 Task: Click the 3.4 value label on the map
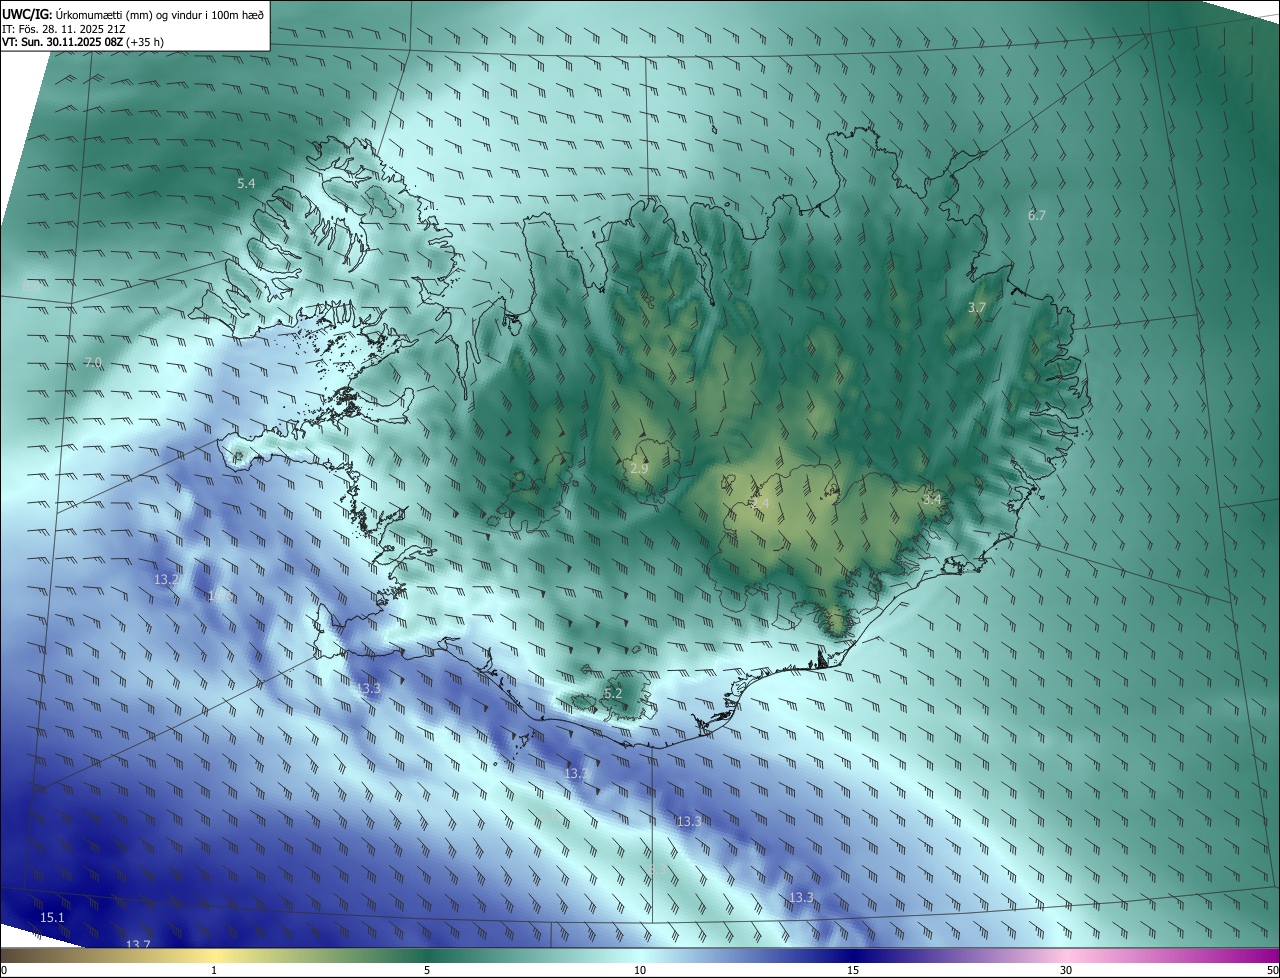click(x=932, y=499)
